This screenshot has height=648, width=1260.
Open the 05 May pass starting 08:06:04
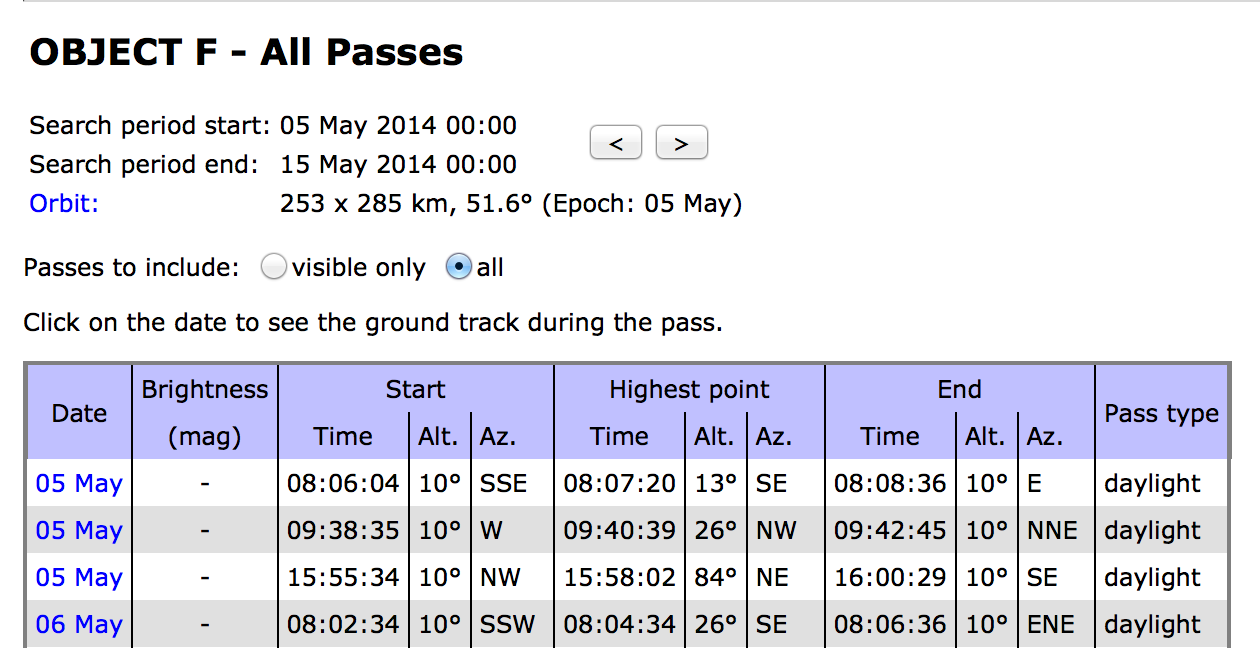[x=79, y=483]
